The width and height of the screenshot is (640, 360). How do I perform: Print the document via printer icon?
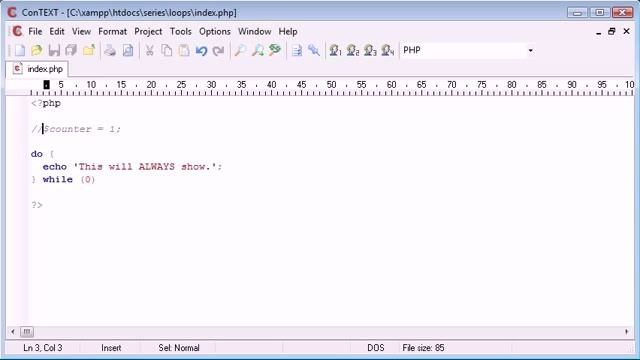click(110, 51)
